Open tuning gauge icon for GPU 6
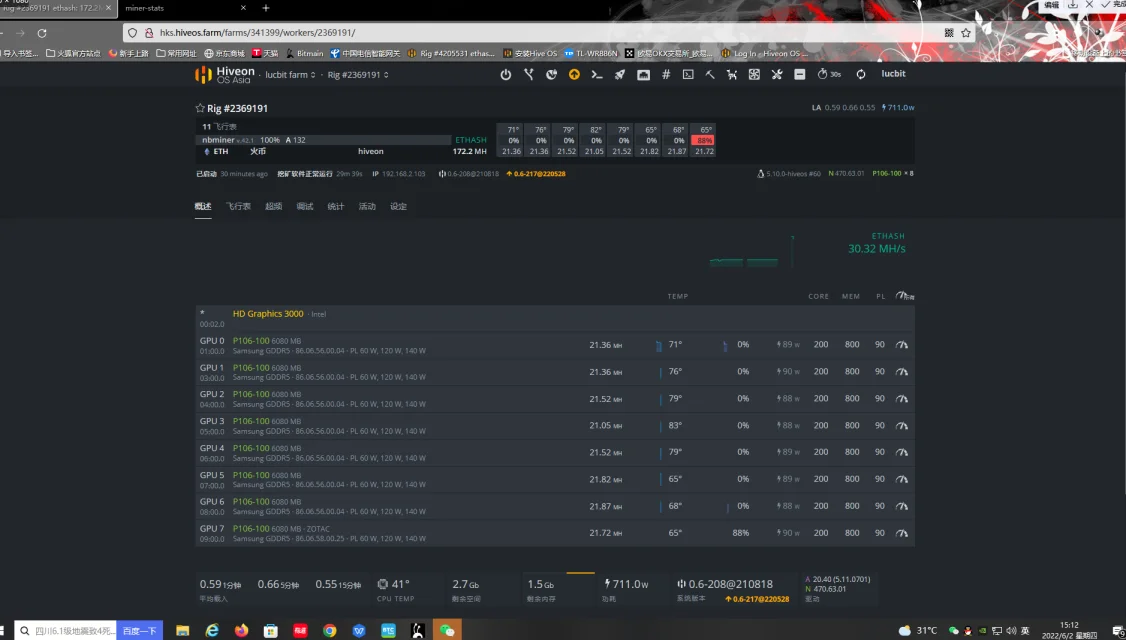This screenshot has width=1126, height=640. [902, 506]
